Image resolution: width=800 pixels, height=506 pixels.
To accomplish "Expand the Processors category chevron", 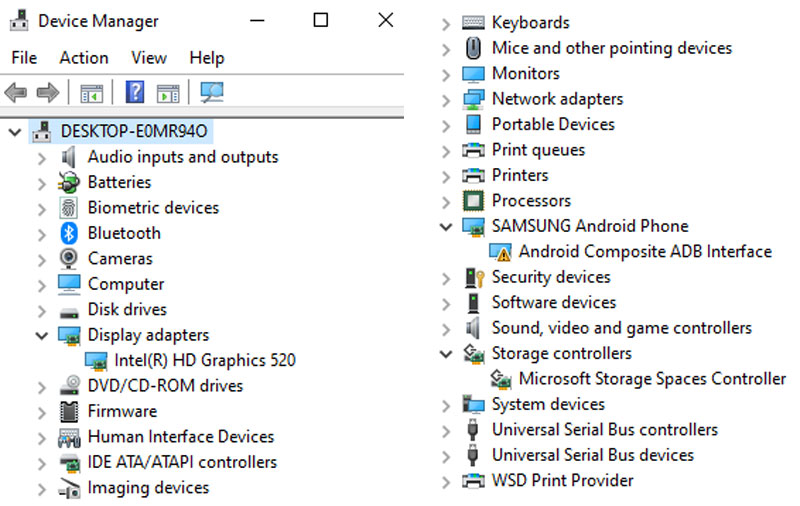I will tap(446, 202).
